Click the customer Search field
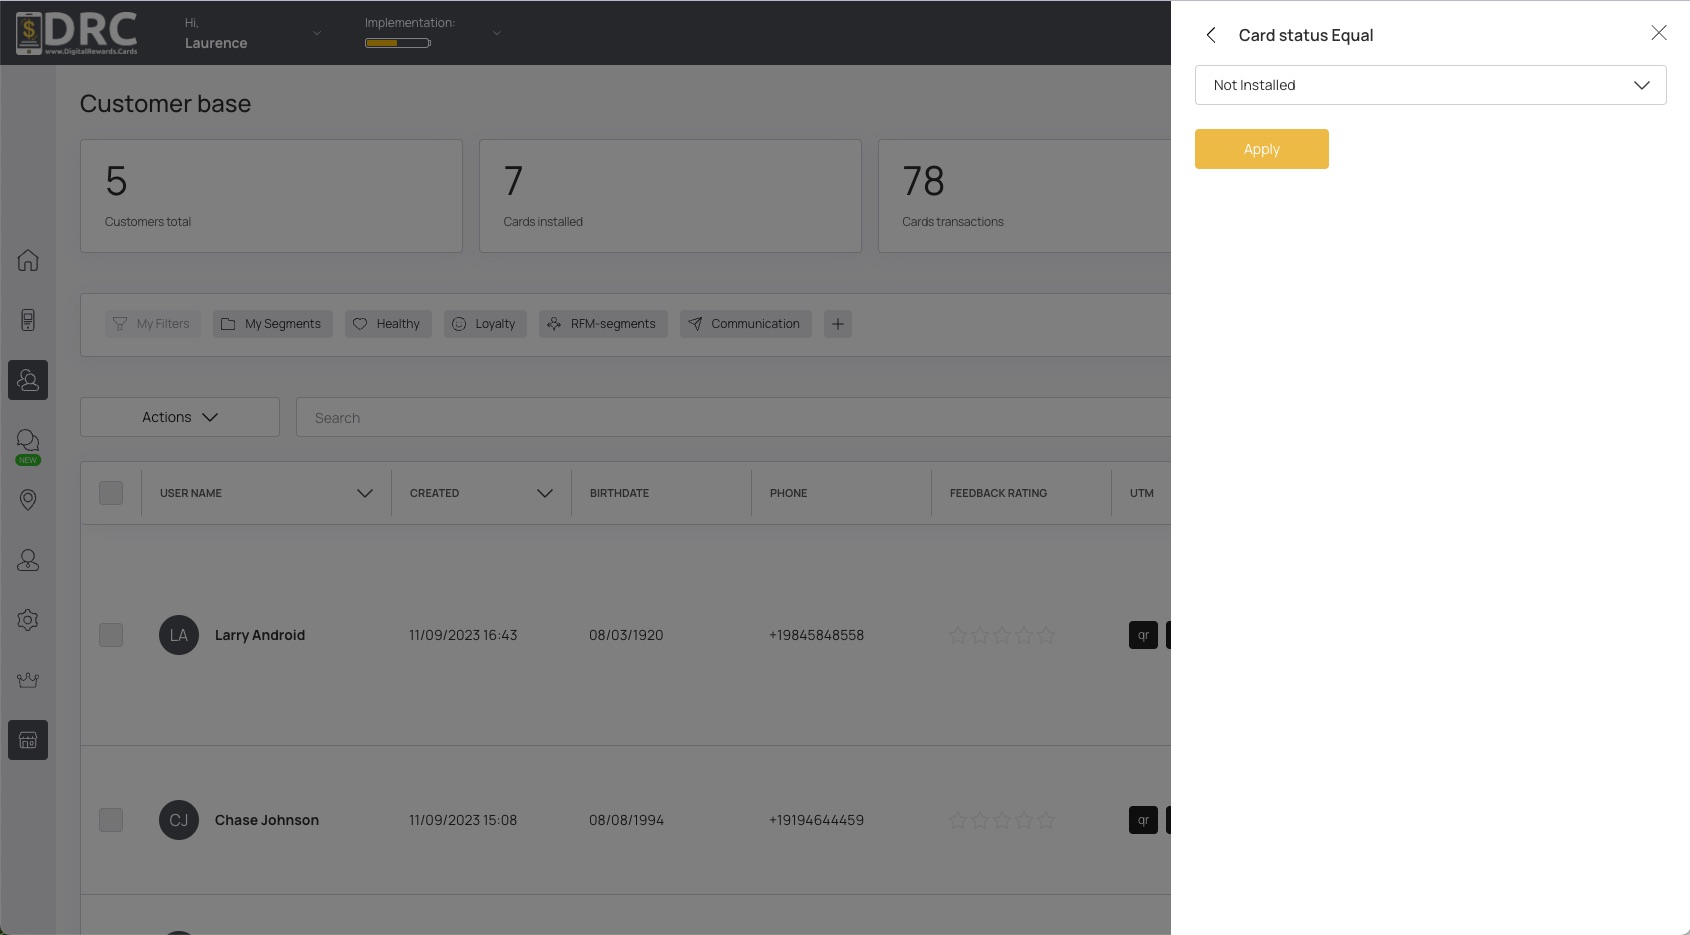The width and height of the screenshot is (1690, 935). point(733,417)
